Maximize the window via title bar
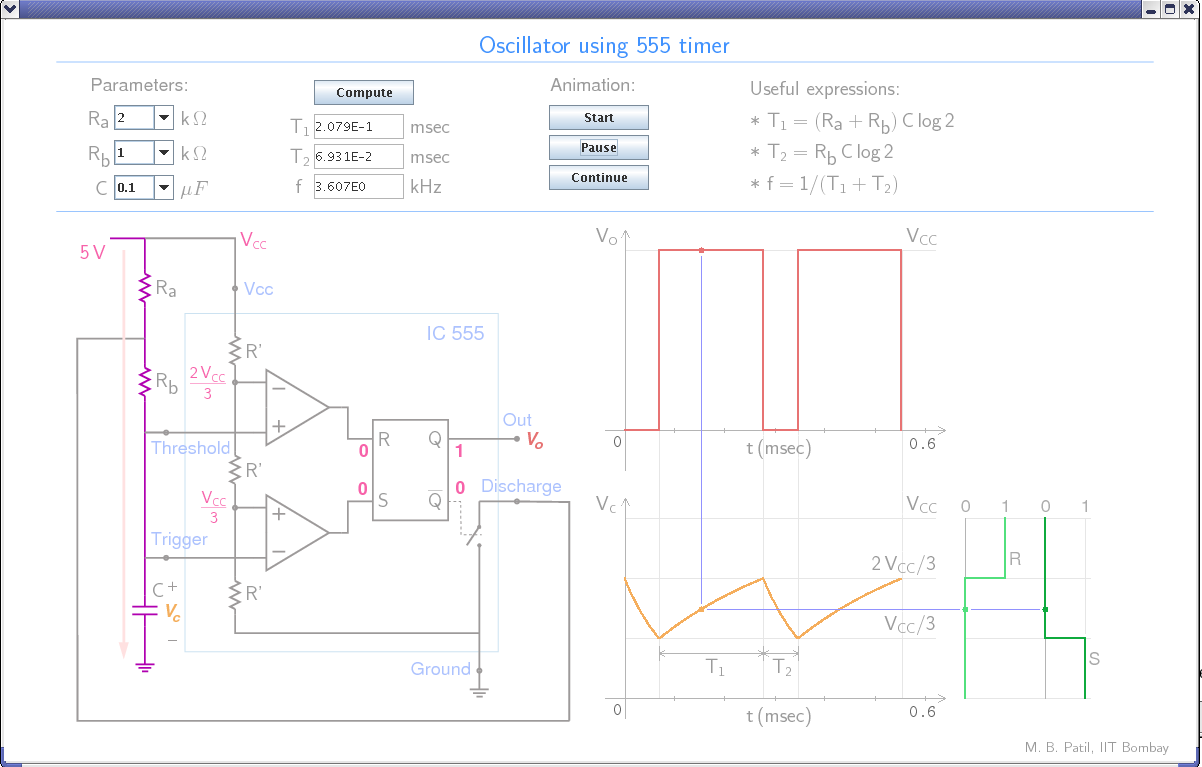Image resolution: width=1202 pixels, height=767 pixels. (x=1169, y=9)
